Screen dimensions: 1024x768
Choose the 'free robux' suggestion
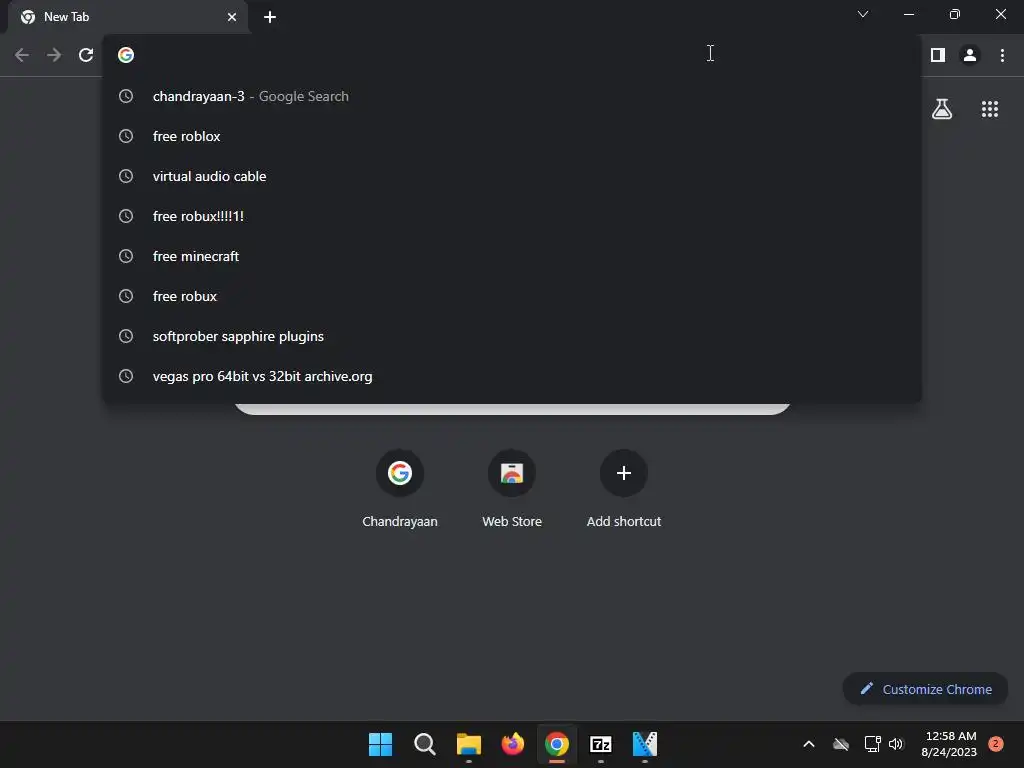(512, 296)
